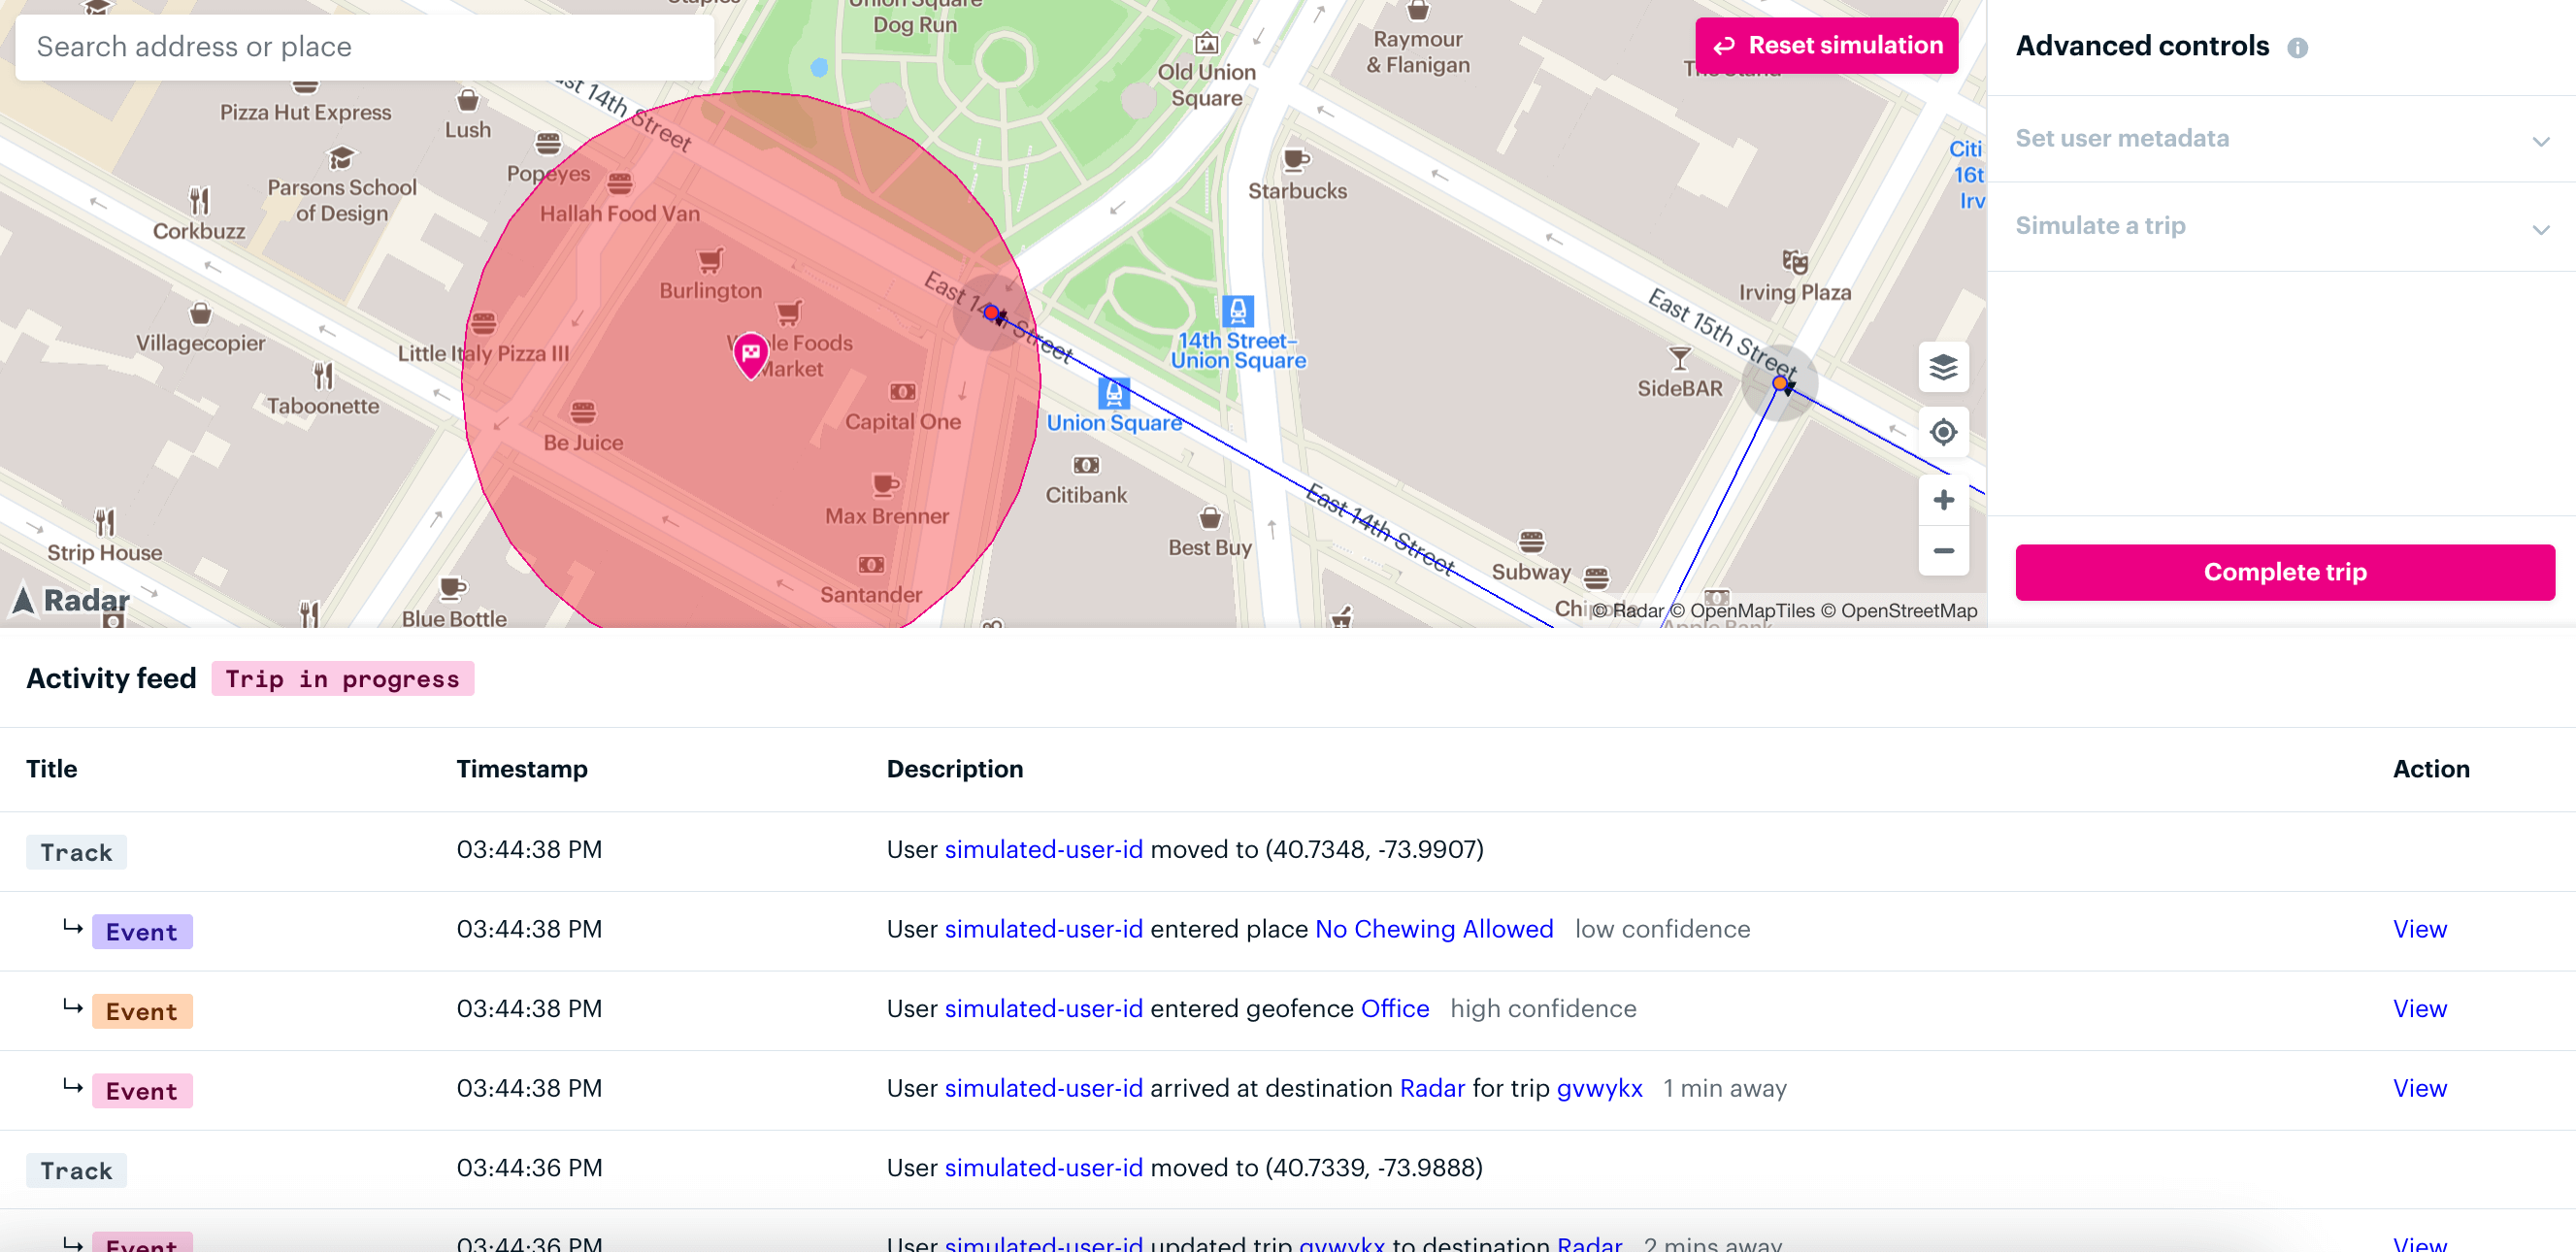
Task: View the entered geofence Office event
Action: 2419,1008
